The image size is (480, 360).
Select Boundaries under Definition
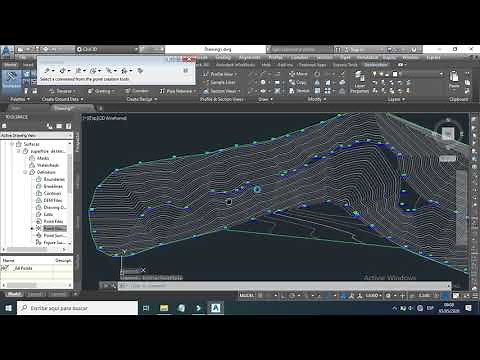(x=54, y=179)
